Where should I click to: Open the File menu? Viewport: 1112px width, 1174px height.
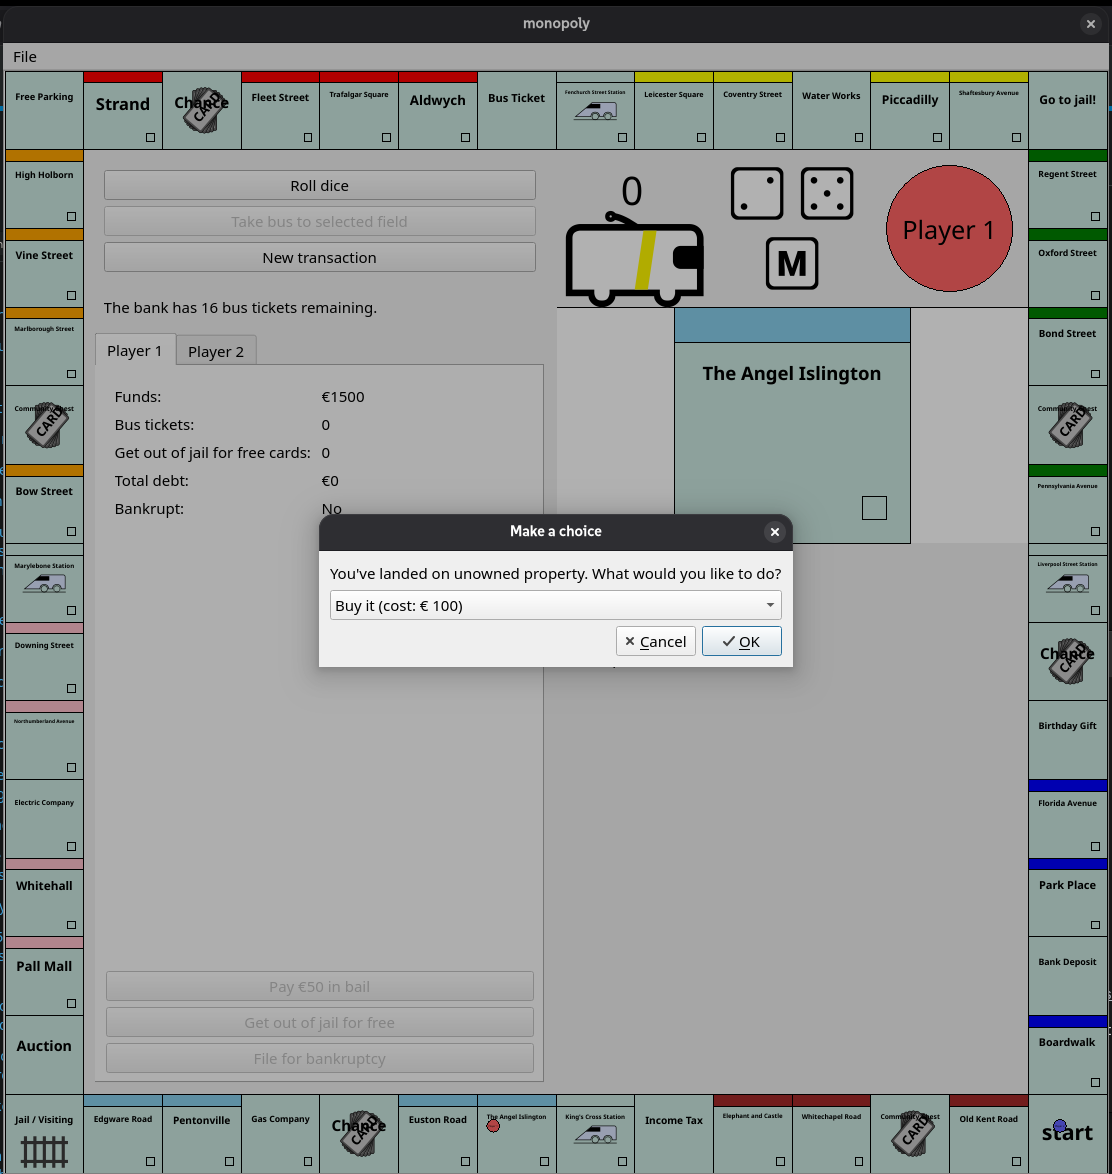[25, 57]
